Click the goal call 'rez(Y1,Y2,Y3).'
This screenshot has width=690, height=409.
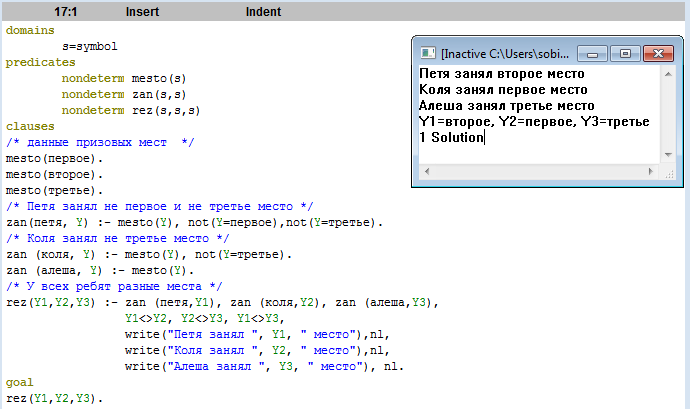[54, 399]
